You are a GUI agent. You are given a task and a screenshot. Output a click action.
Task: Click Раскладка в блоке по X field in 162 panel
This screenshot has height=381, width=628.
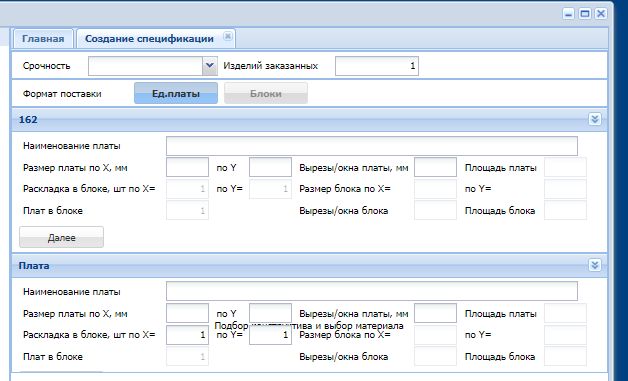[x=187, y=189]
